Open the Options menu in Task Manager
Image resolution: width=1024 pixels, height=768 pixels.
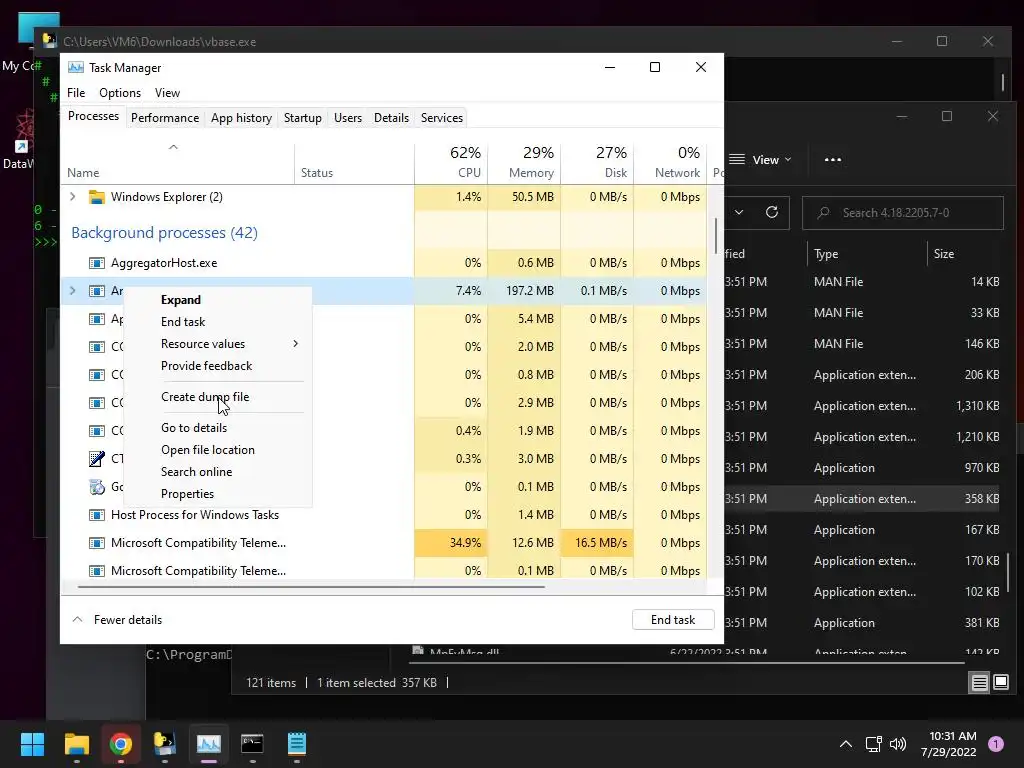120,93
